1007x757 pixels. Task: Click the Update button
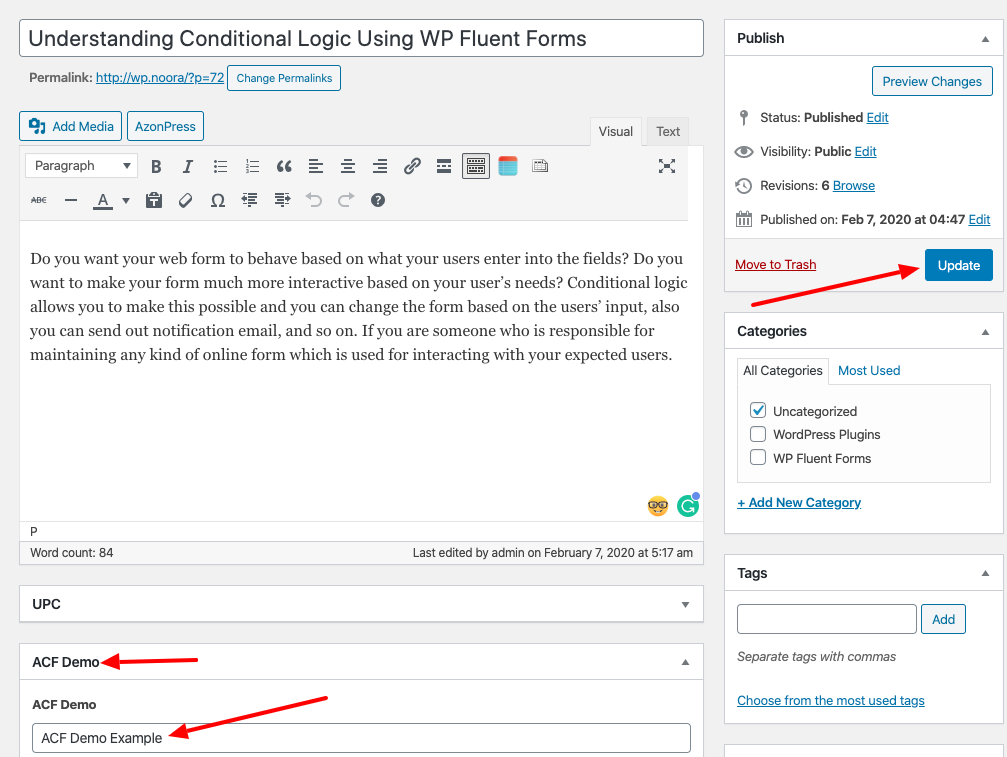(958, 265)
